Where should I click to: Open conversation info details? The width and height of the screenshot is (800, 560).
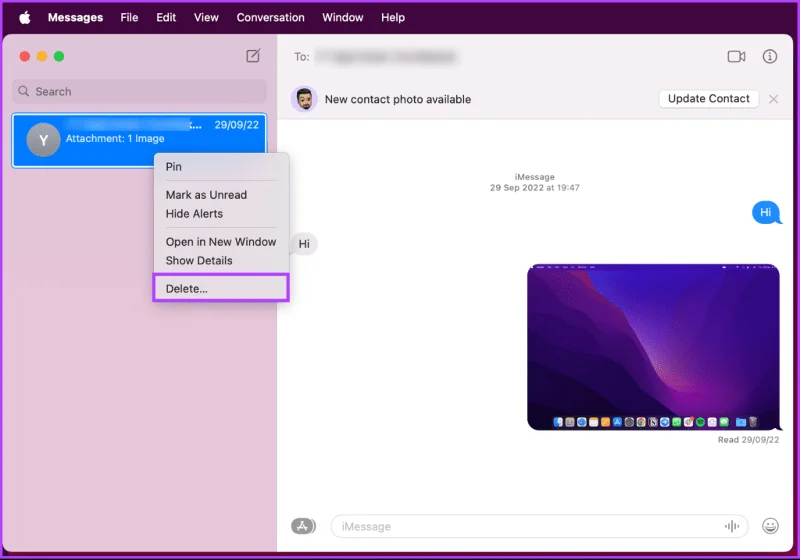click(x=769, y=56)
